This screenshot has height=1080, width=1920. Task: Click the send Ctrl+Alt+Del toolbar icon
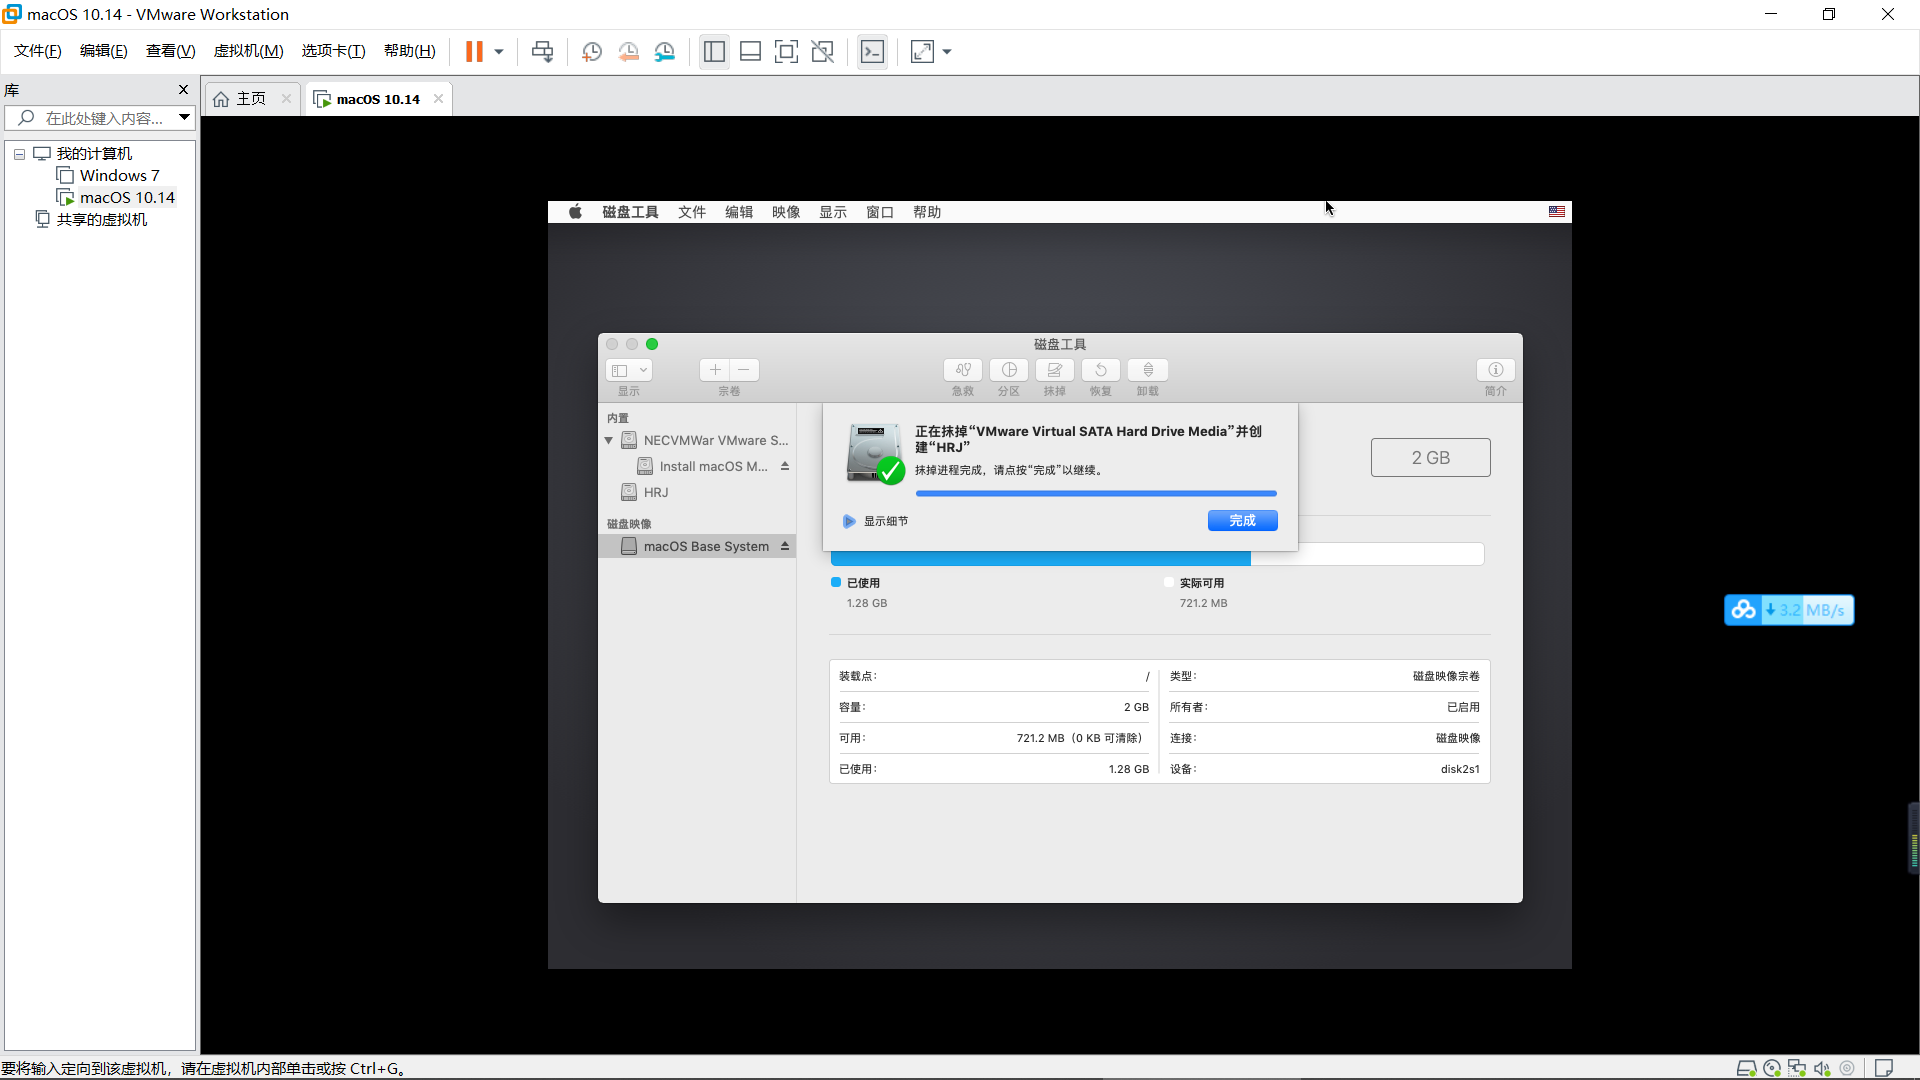click(542, 52)
